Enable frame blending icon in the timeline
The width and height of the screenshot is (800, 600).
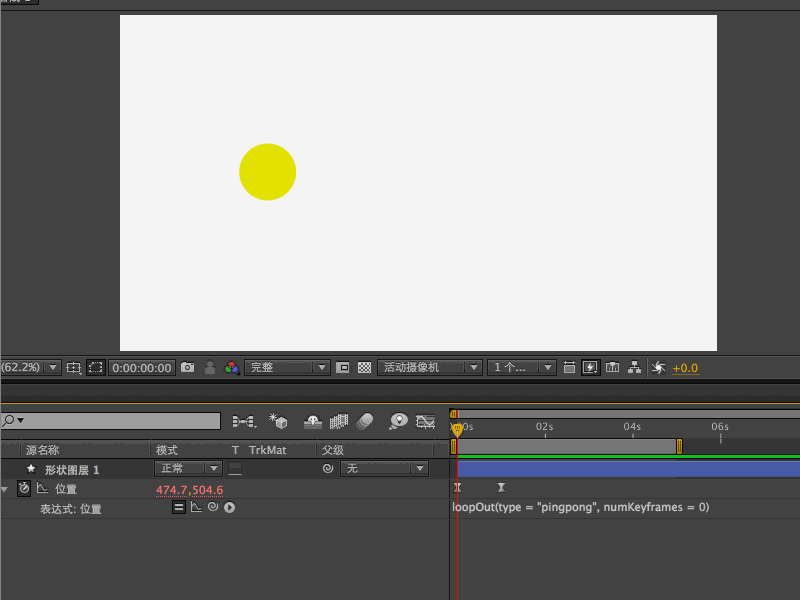(339, 421)
